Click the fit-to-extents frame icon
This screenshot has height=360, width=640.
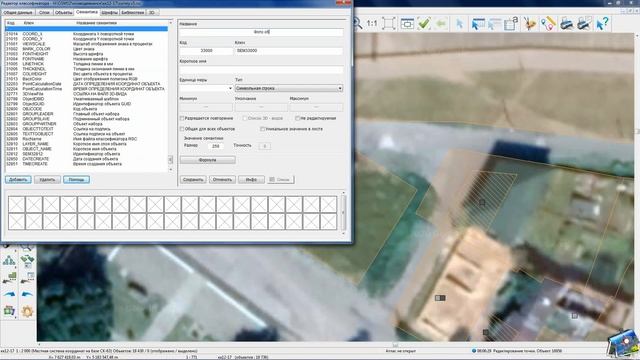389,23
